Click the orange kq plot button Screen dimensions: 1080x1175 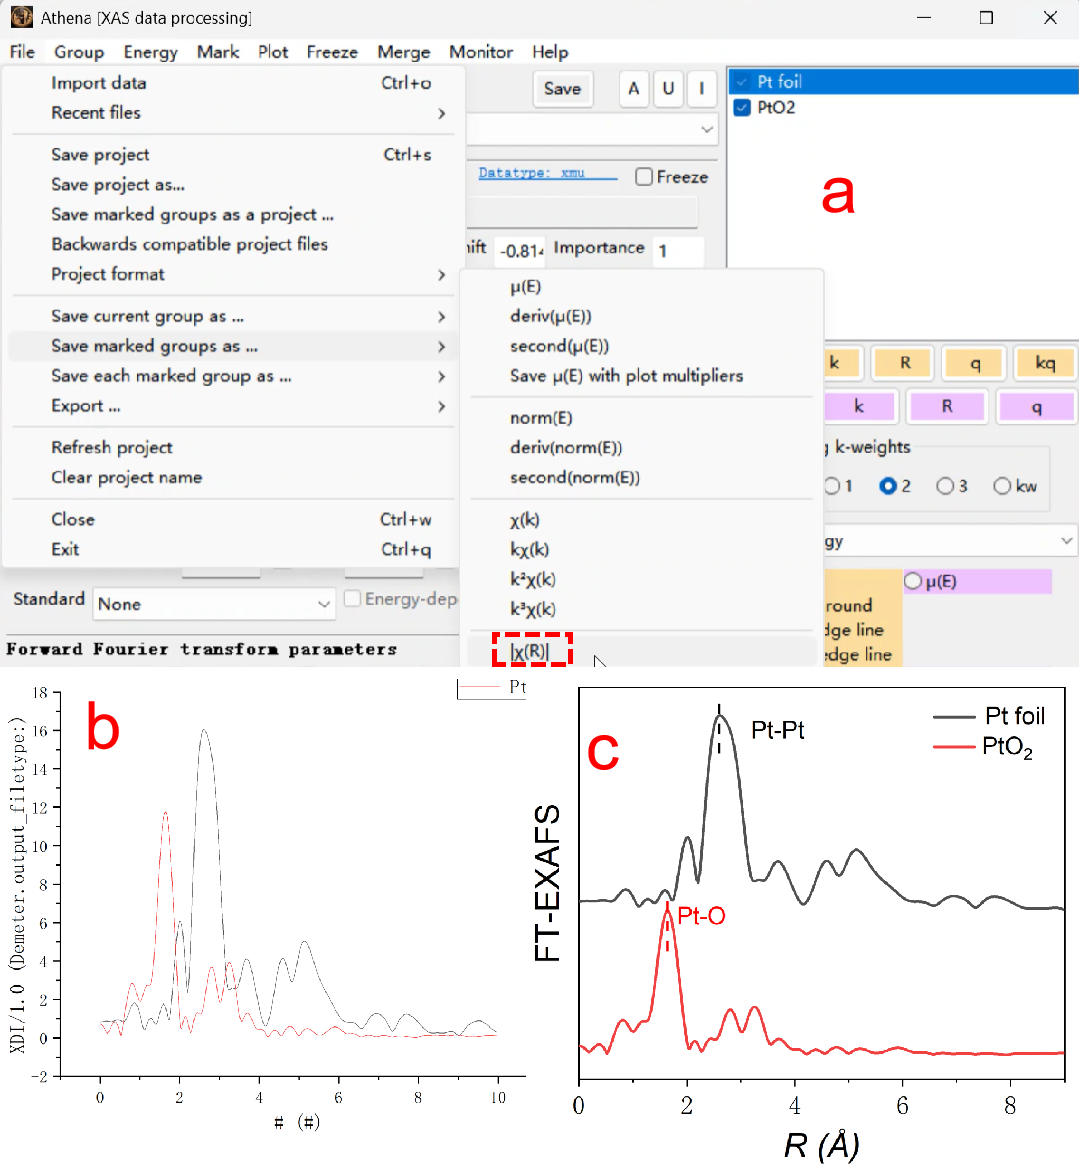[x=1046, y=363]
